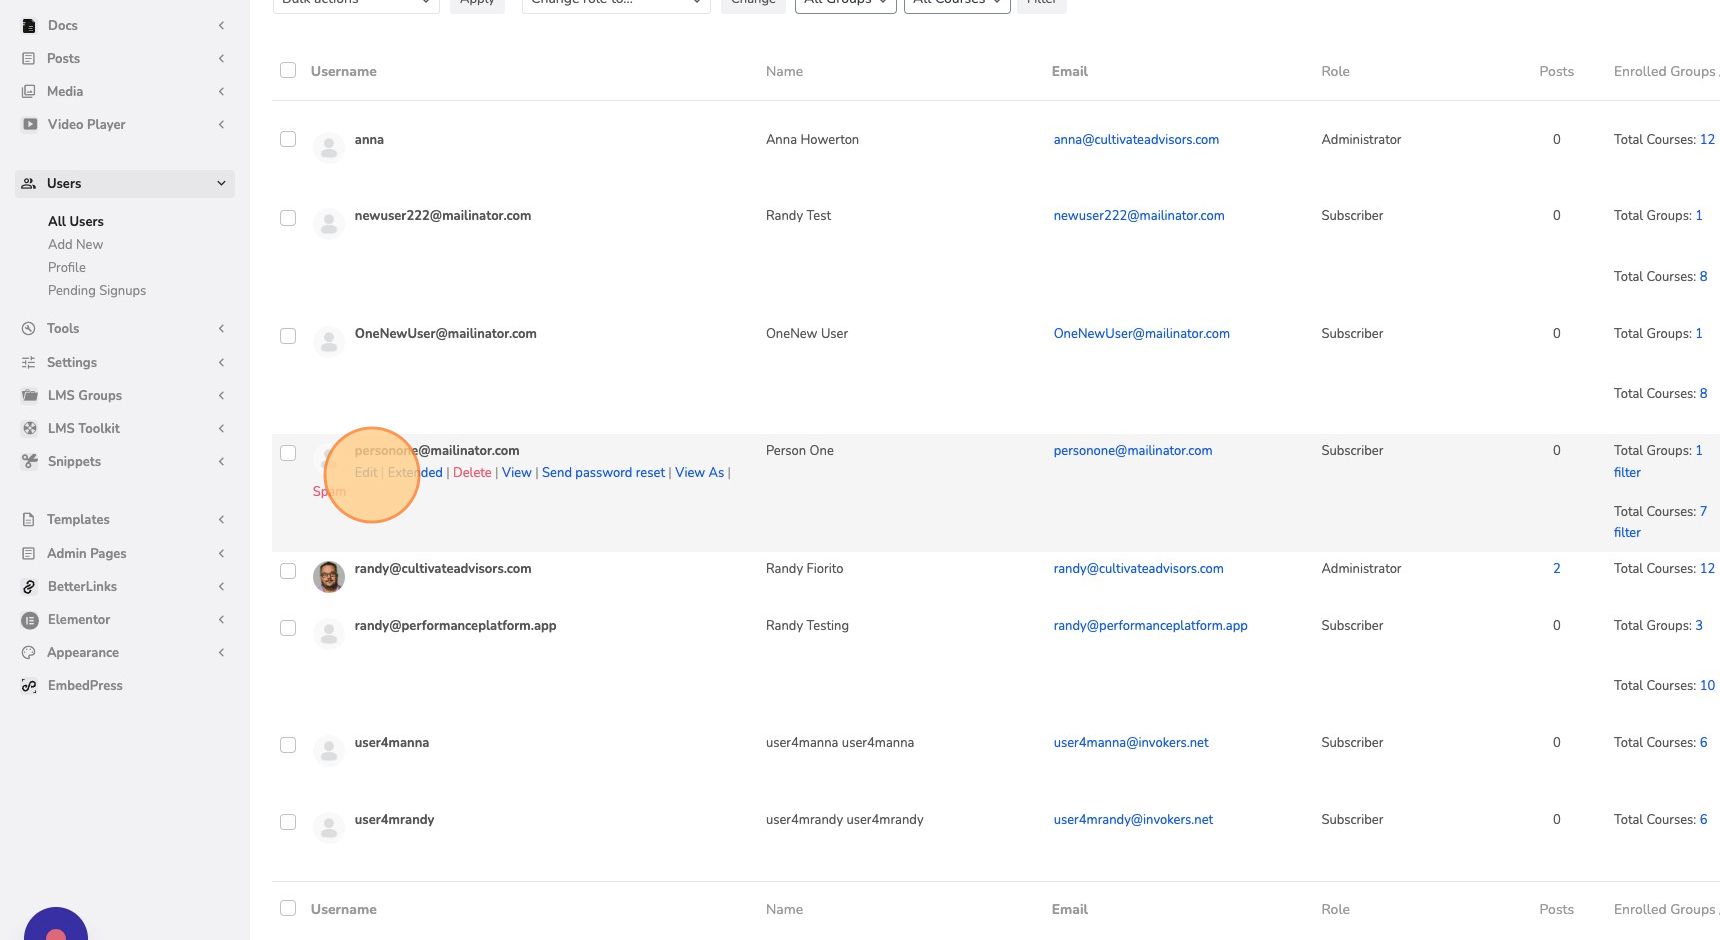Click the Templates sidebar icon

[29, 520]
